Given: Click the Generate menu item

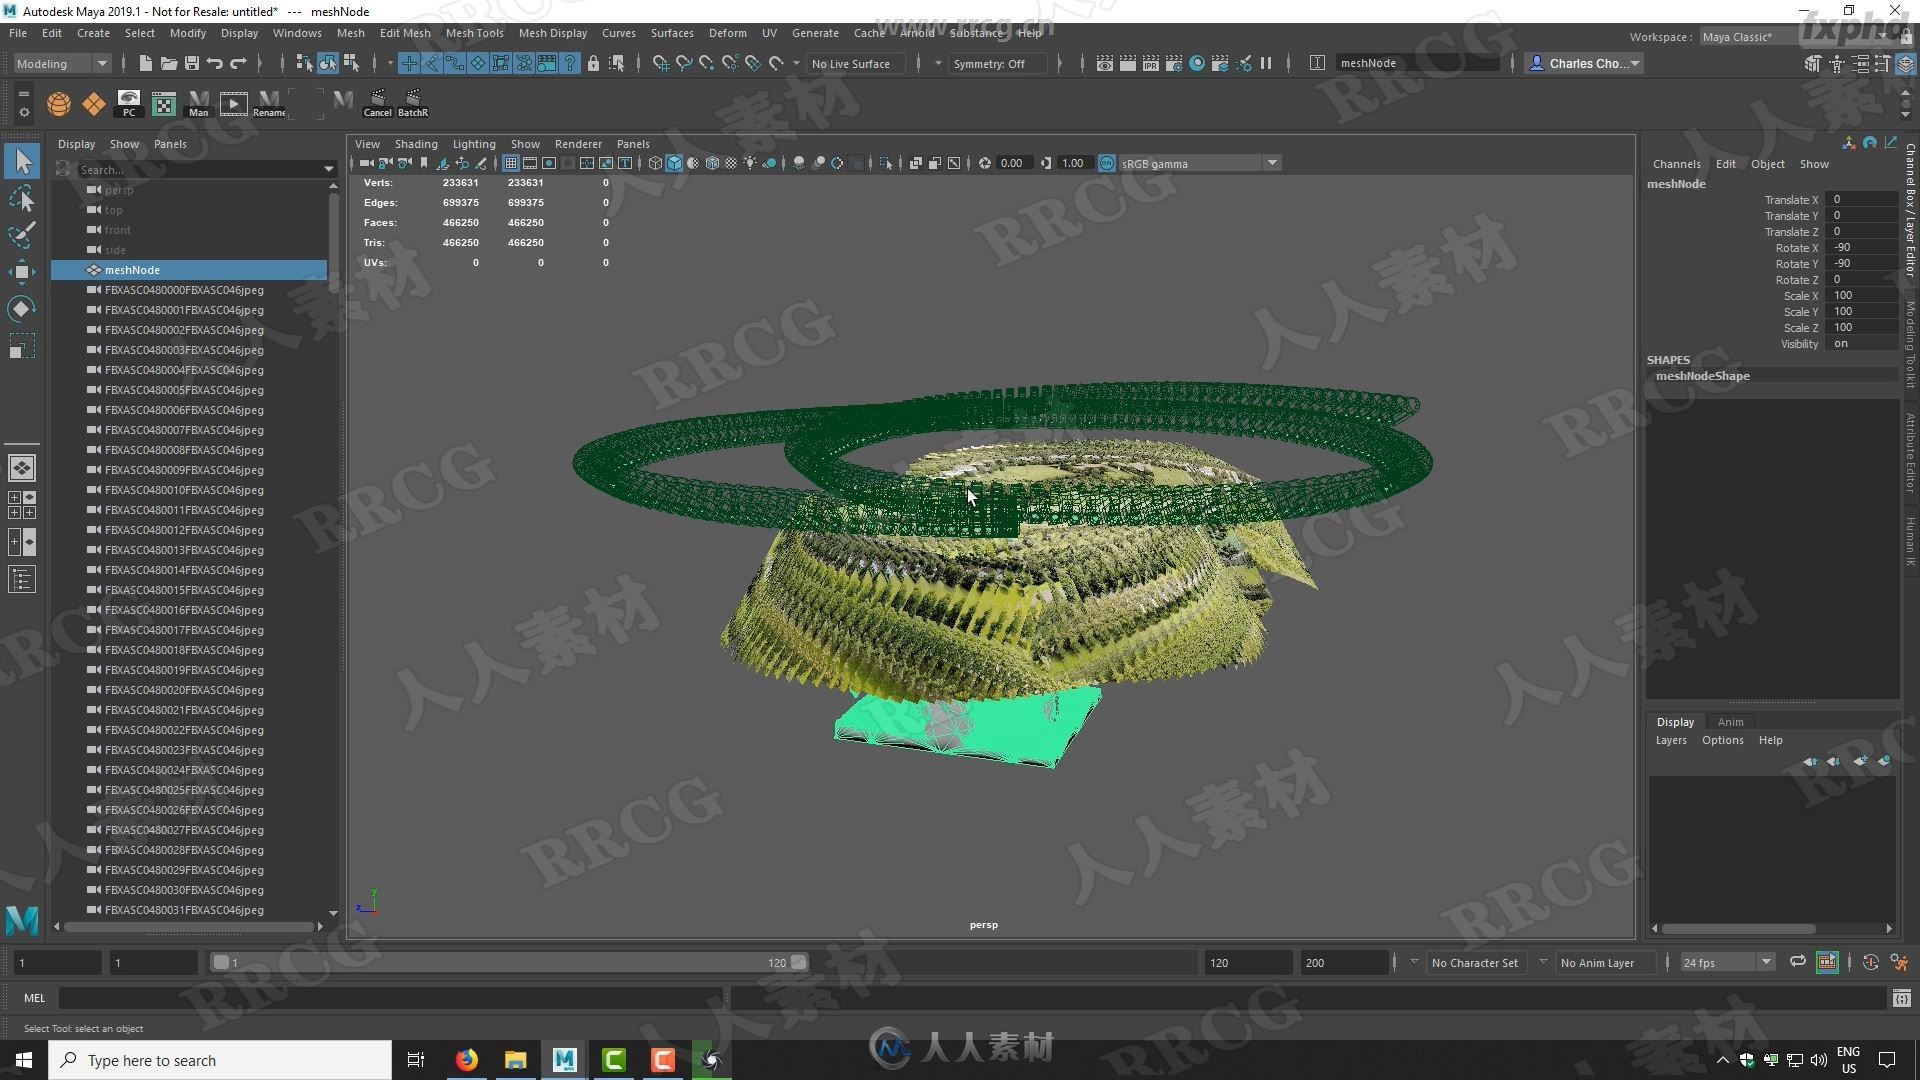Looking at the screenshot, I should pyautogui.click(x=814, y=32).
